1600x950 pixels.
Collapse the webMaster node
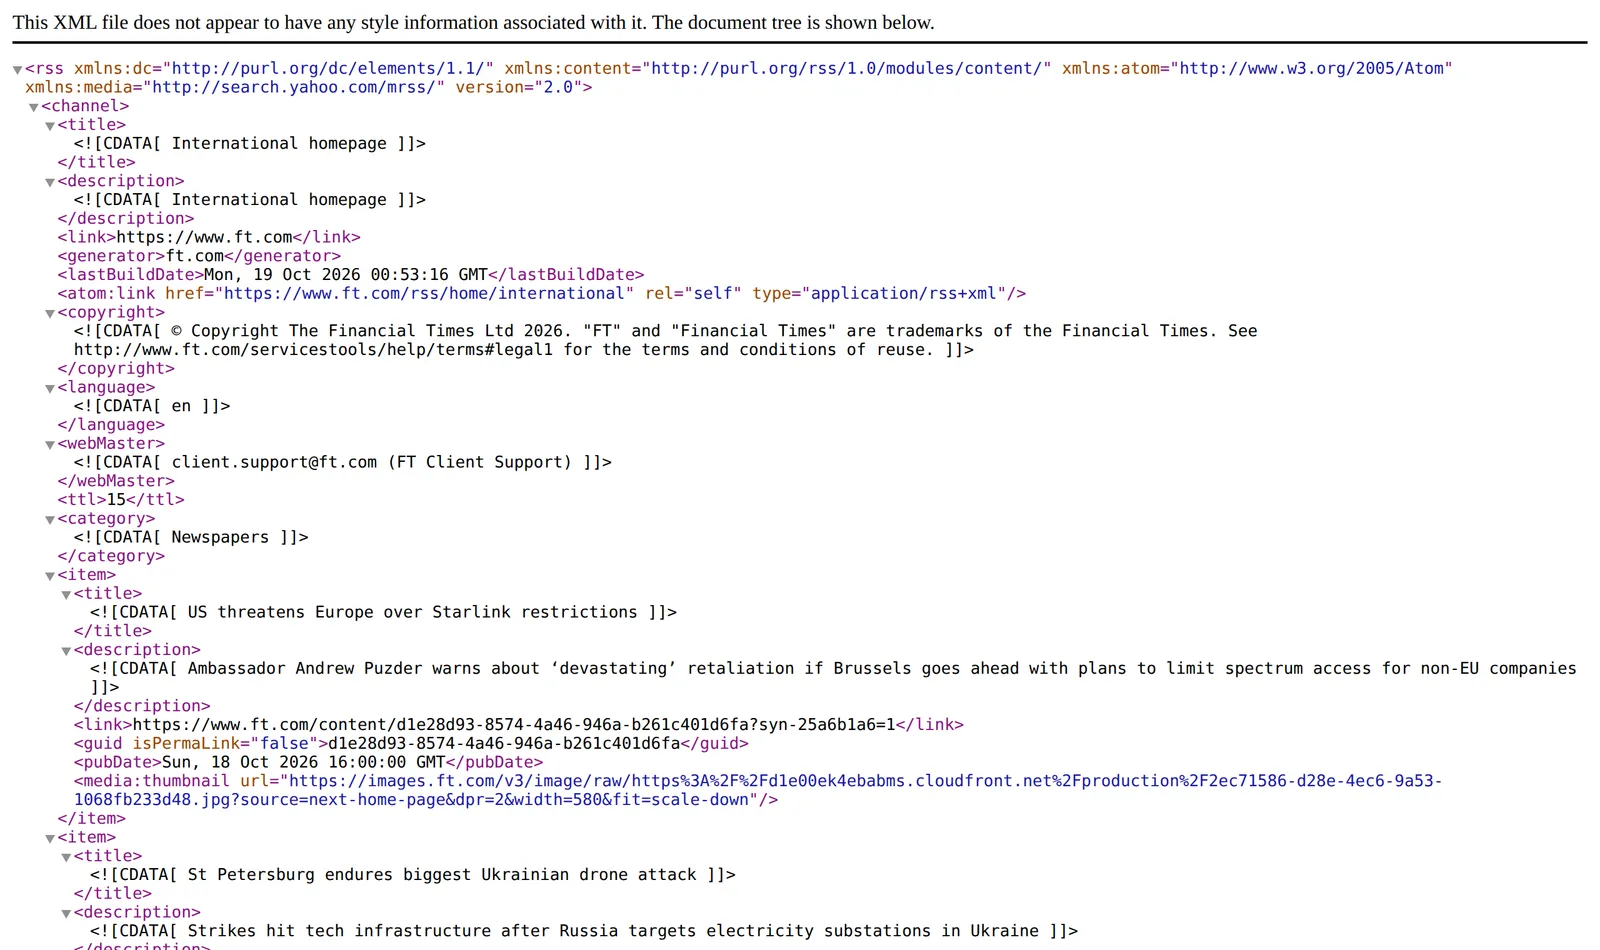[x=49, y=444]
